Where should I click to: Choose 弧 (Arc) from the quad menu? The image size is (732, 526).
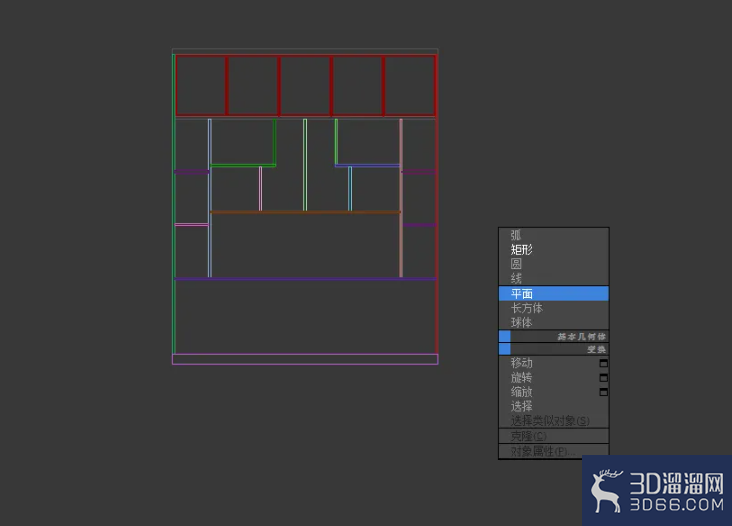pyautogui.click(x=554, y=235)
